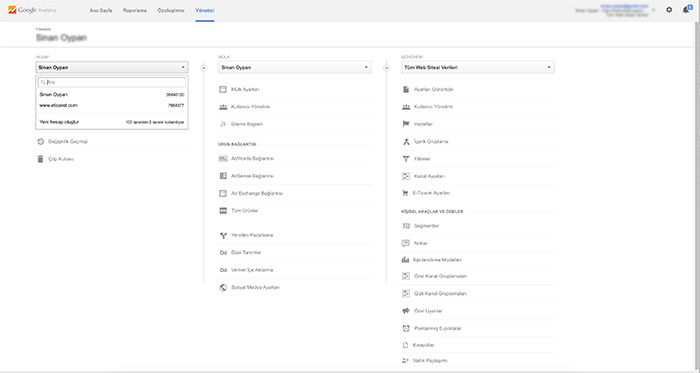Open Değişiklik Geçmişi history
Viewport: 700px width, 373px height.
(62, 141)
